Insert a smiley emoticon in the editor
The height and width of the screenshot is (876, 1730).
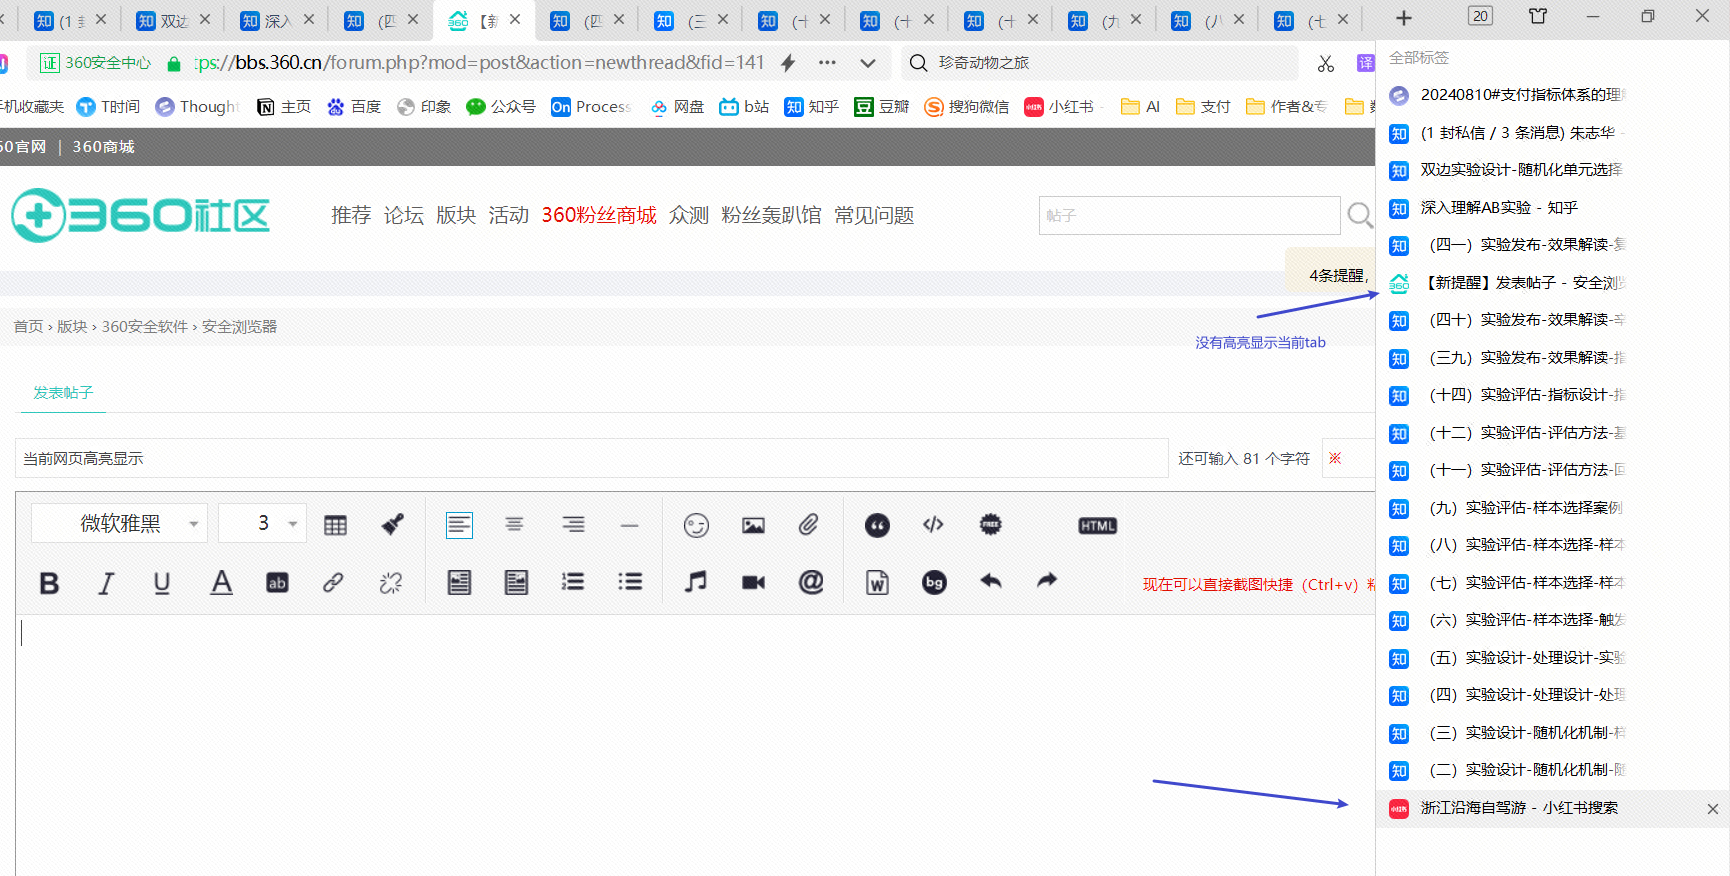696,525
